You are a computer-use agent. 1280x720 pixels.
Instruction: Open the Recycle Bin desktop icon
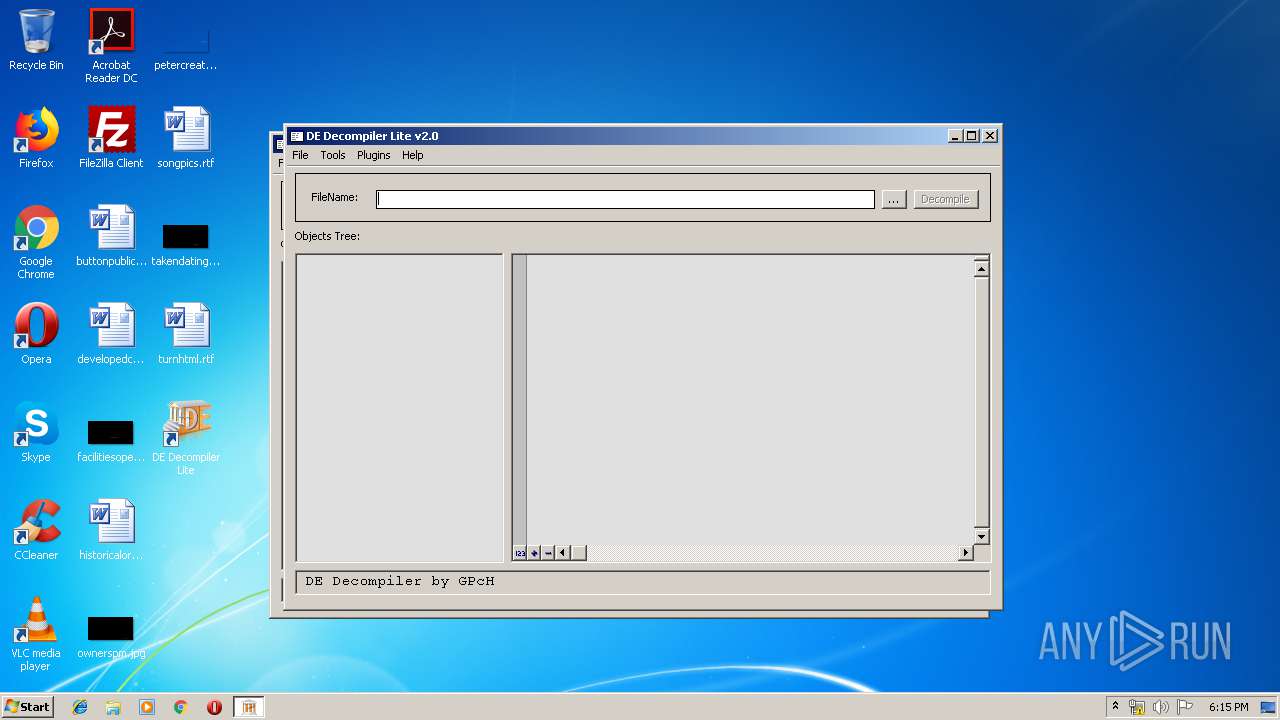[x=36, y=40]
